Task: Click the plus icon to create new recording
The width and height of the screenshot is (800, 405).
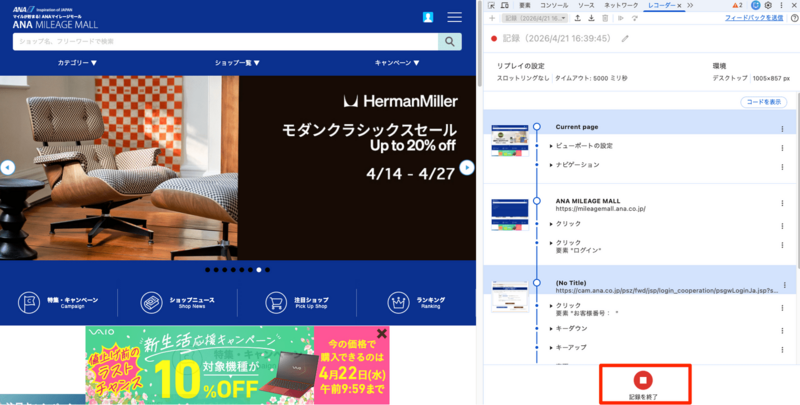Action: pyautogui.click(x=492, y=18)
